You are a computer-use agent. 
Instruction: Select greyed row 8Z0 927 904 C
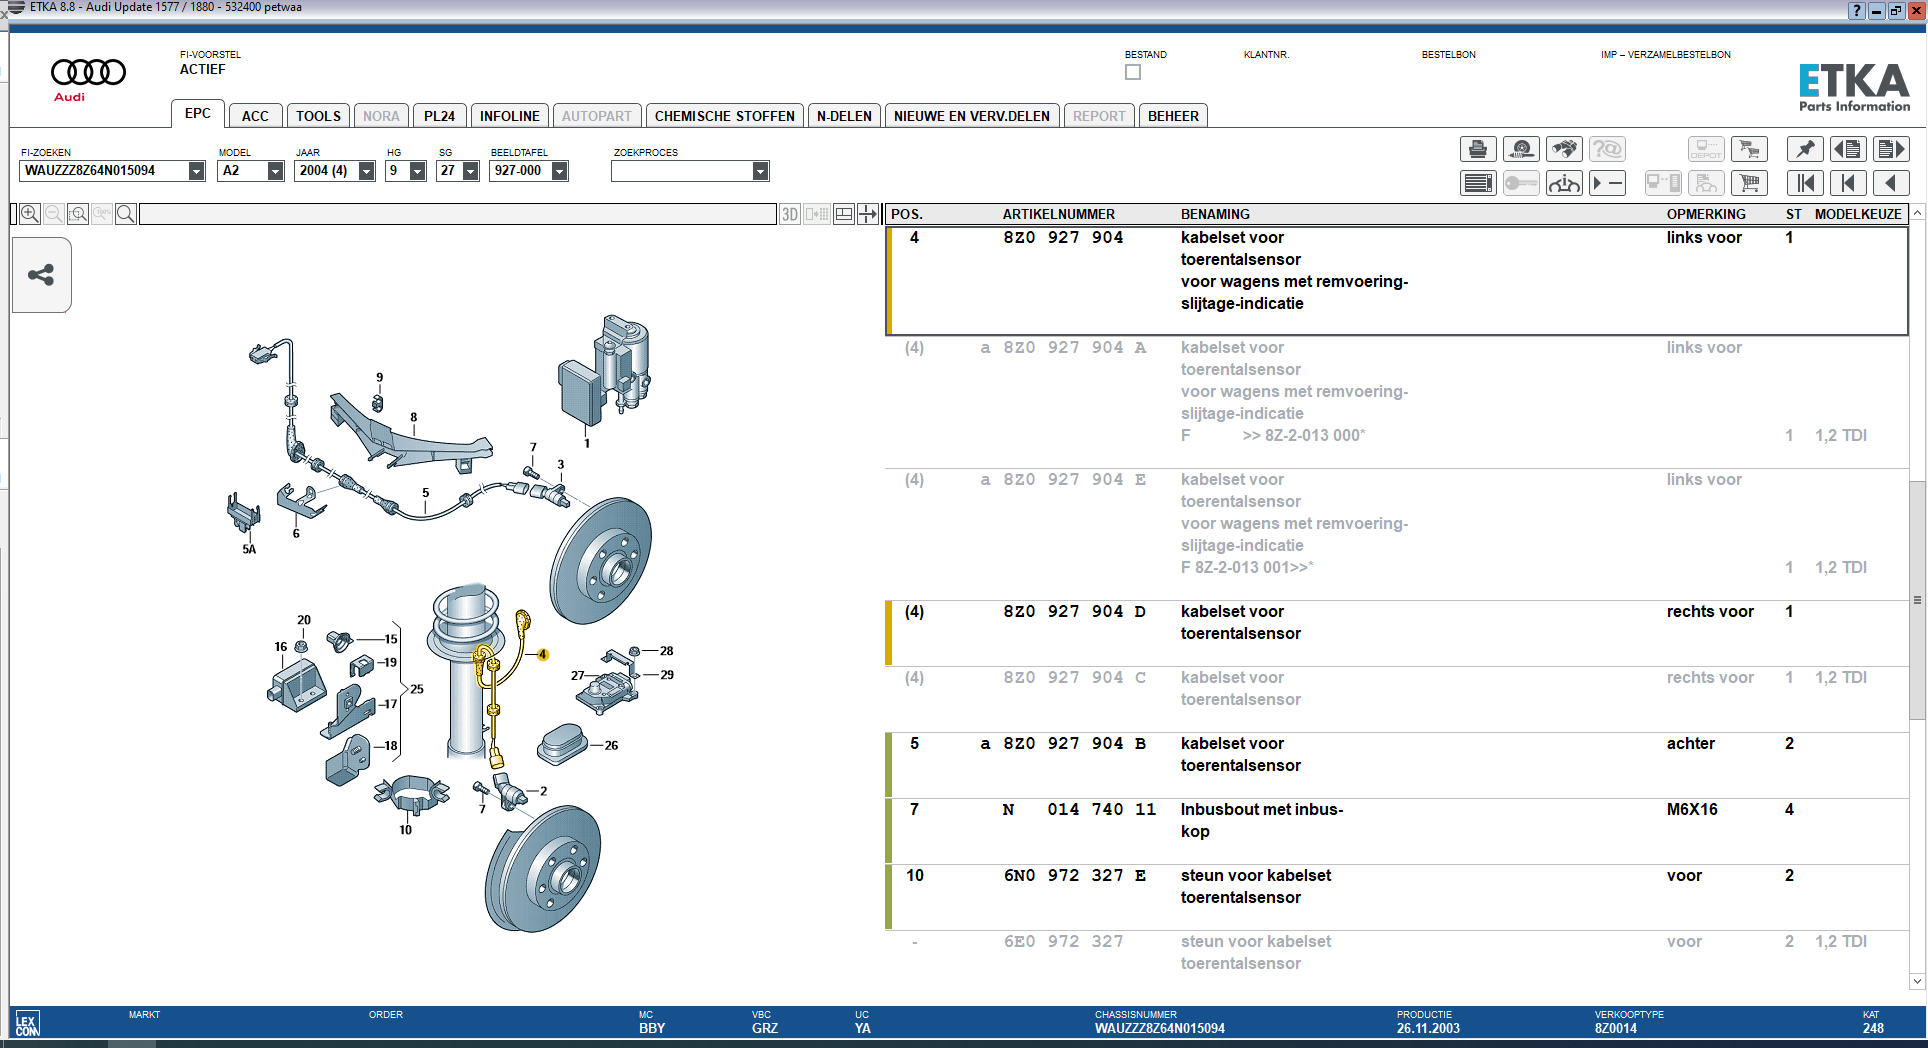1397,699
